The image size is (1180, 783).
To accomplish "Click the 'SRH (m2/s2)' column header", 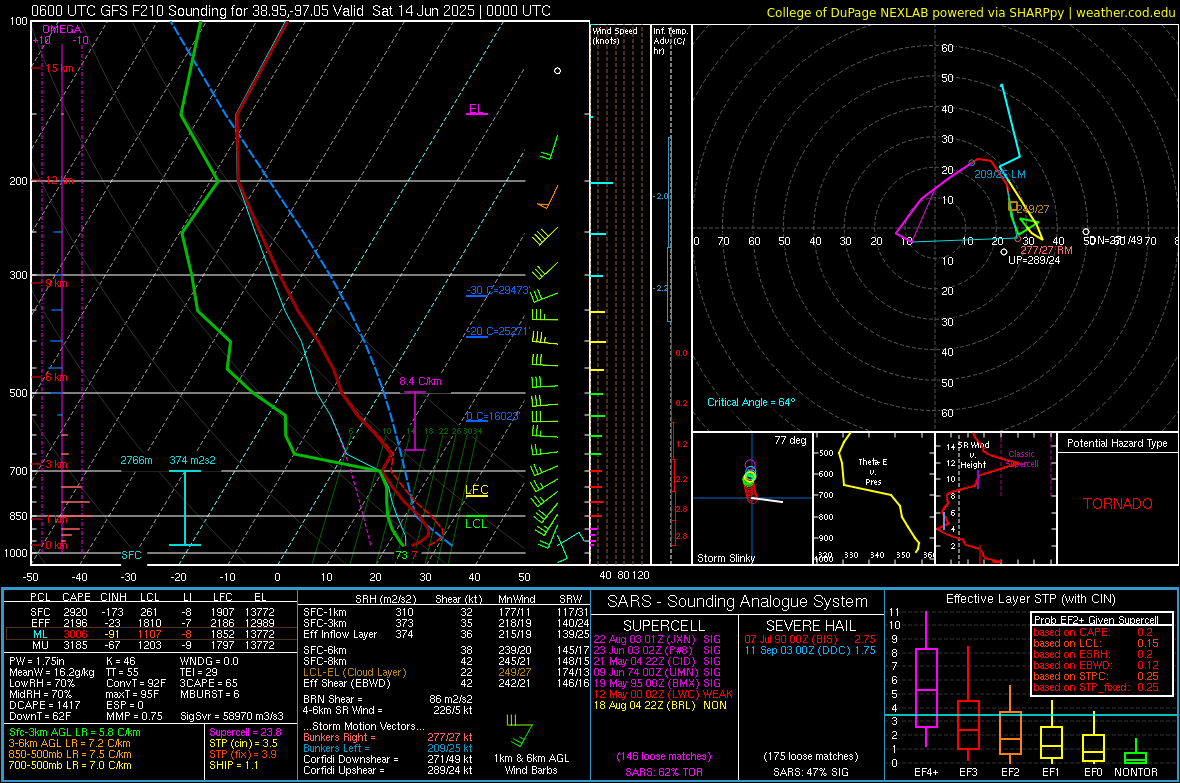I will coord(387,599).
